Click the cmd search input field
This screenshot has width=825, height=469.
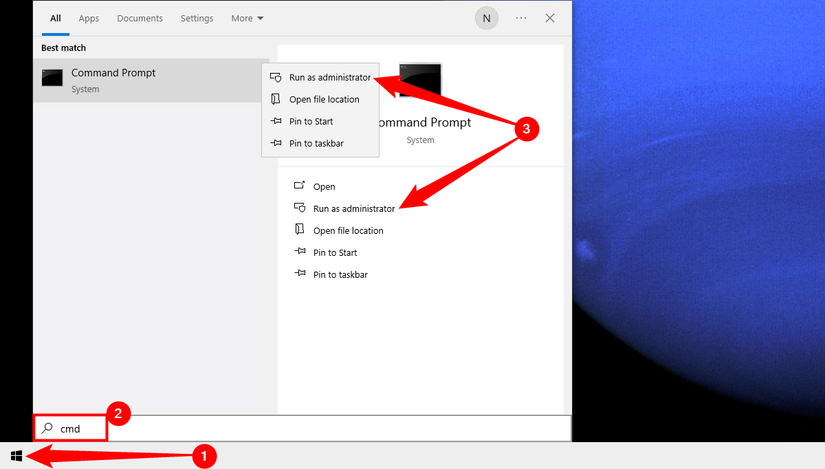(x=300, y=428)
